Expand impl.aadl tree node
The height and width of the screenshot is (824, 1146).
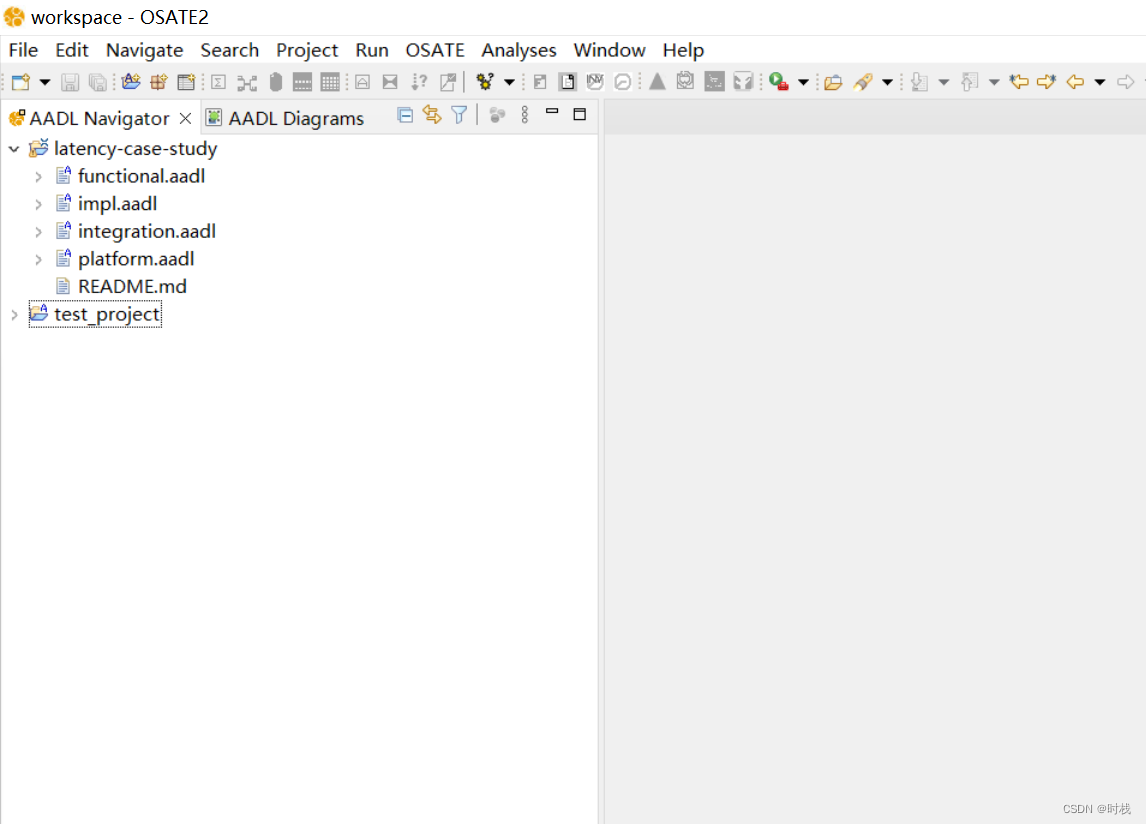(x=39, y=205)
